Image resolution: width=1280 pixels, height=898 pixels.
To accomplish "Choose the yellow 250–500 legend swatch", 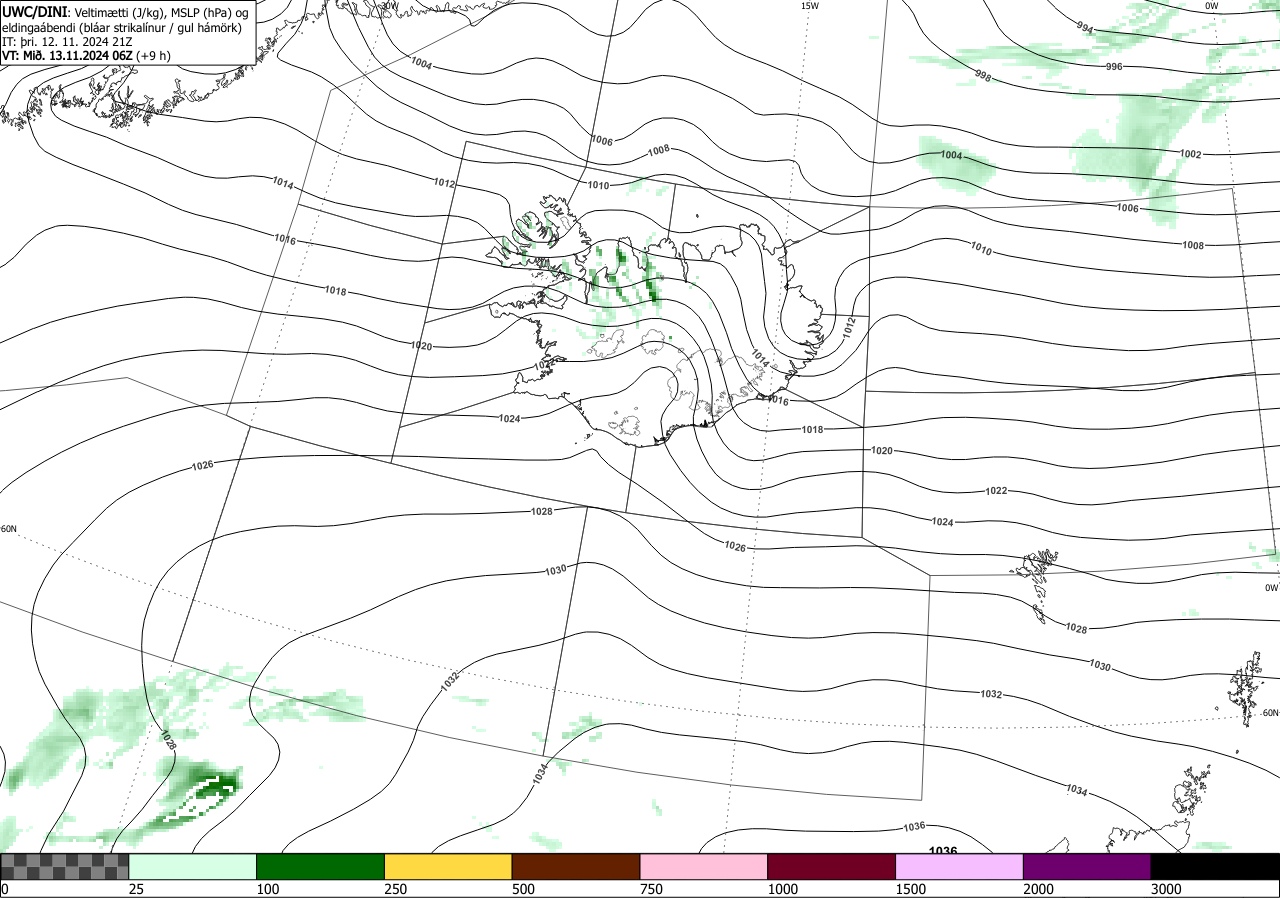I will click(448, 866).
